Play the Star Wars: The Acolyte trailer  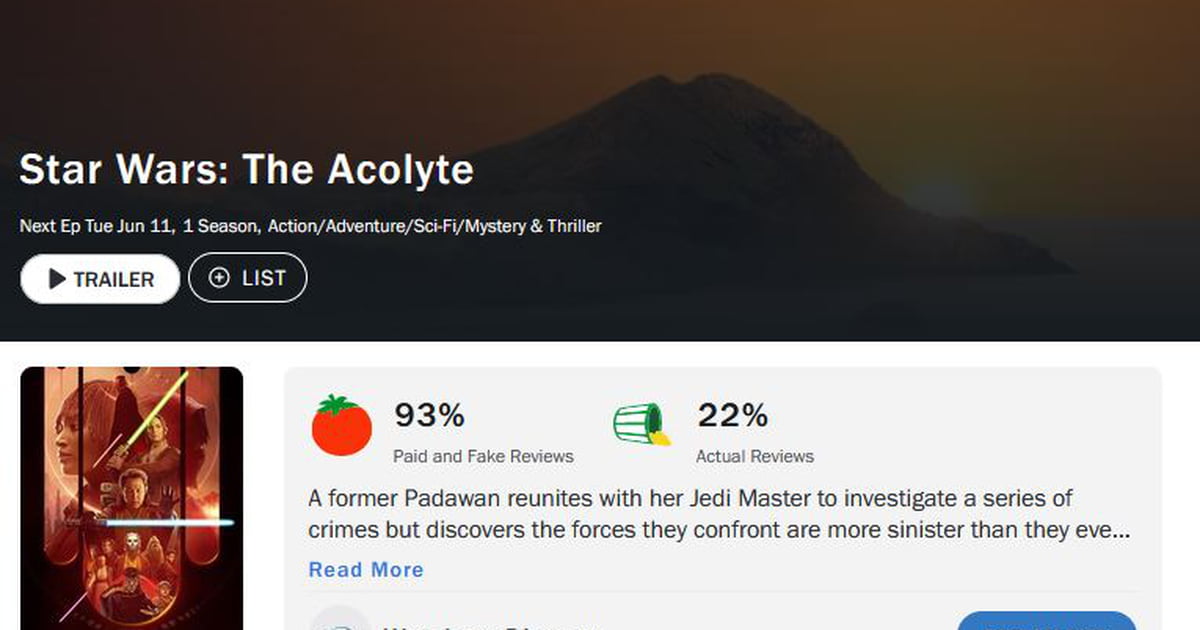click(x=100, y=279)
